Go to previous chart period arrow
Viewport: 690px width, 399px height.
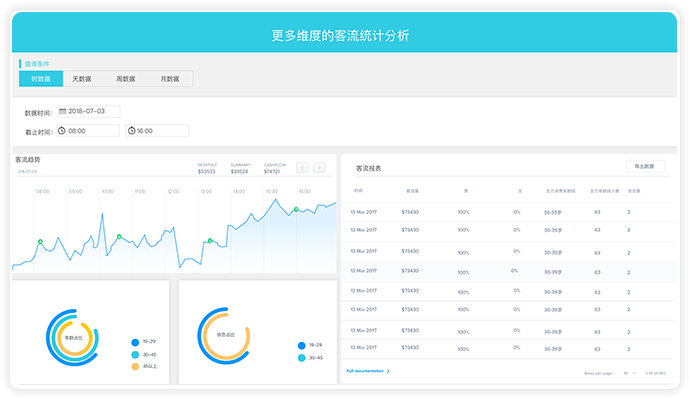[302, 168]
